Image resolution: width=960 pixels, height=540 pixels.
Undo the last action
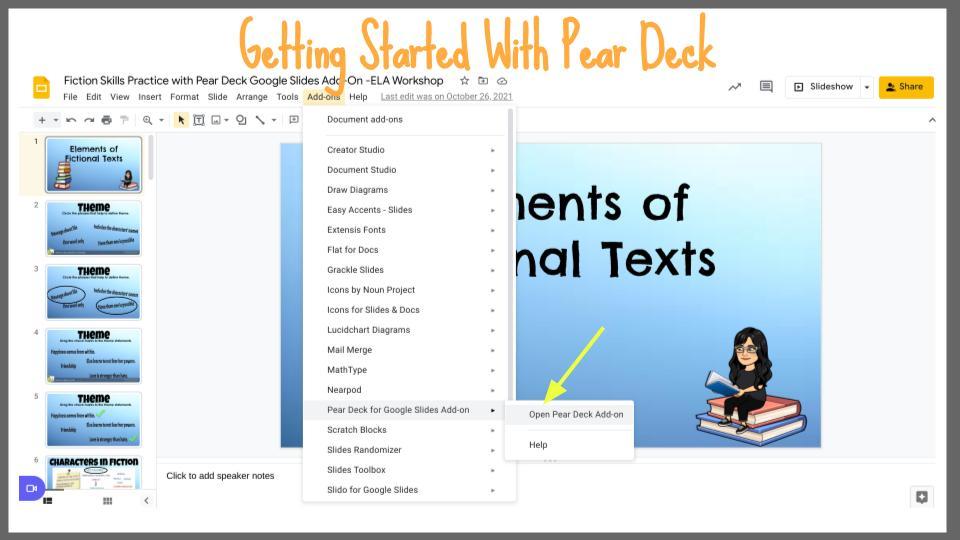tap(71, 120)
